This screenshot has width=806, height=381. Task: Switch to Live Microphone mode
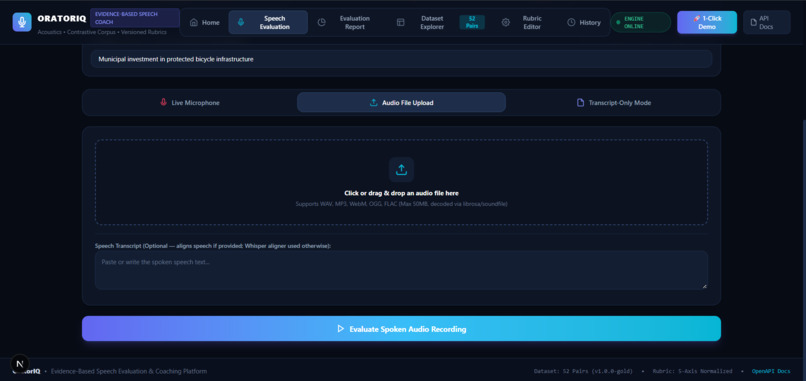[190, 103]
